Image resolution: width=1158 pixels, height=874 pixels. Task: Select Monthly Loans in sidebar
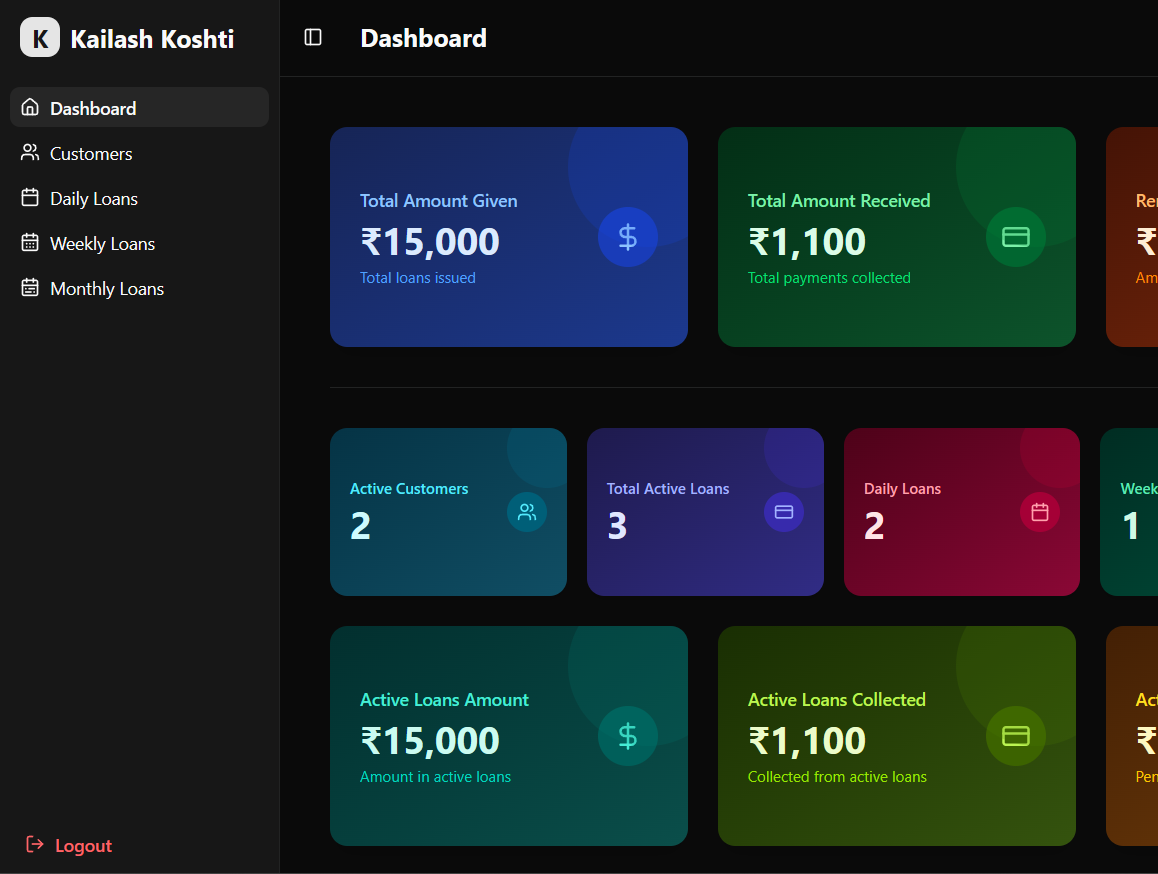(x=140, y=288)
